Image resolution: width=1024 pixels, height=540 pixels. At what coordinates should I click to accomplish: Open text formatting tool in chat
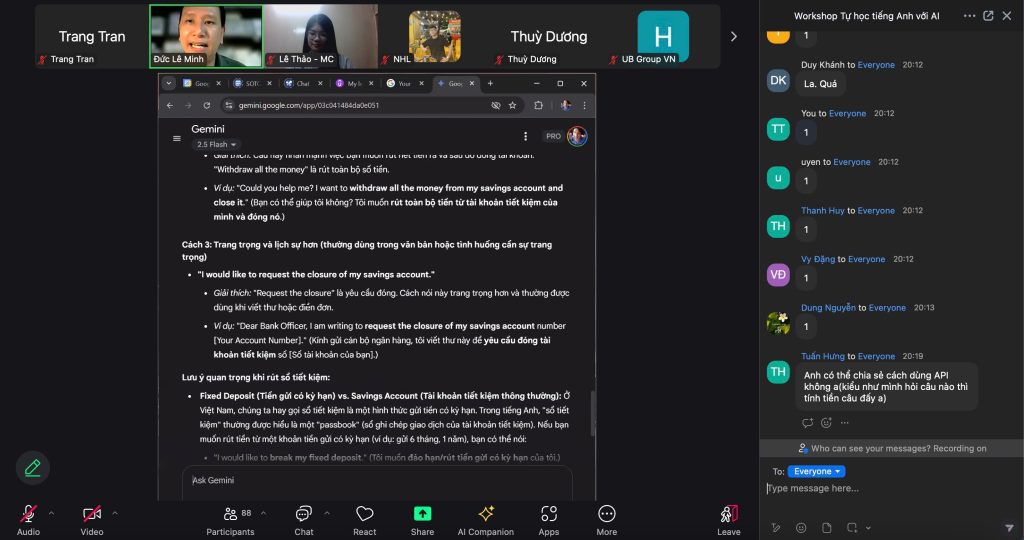point(776,528)
